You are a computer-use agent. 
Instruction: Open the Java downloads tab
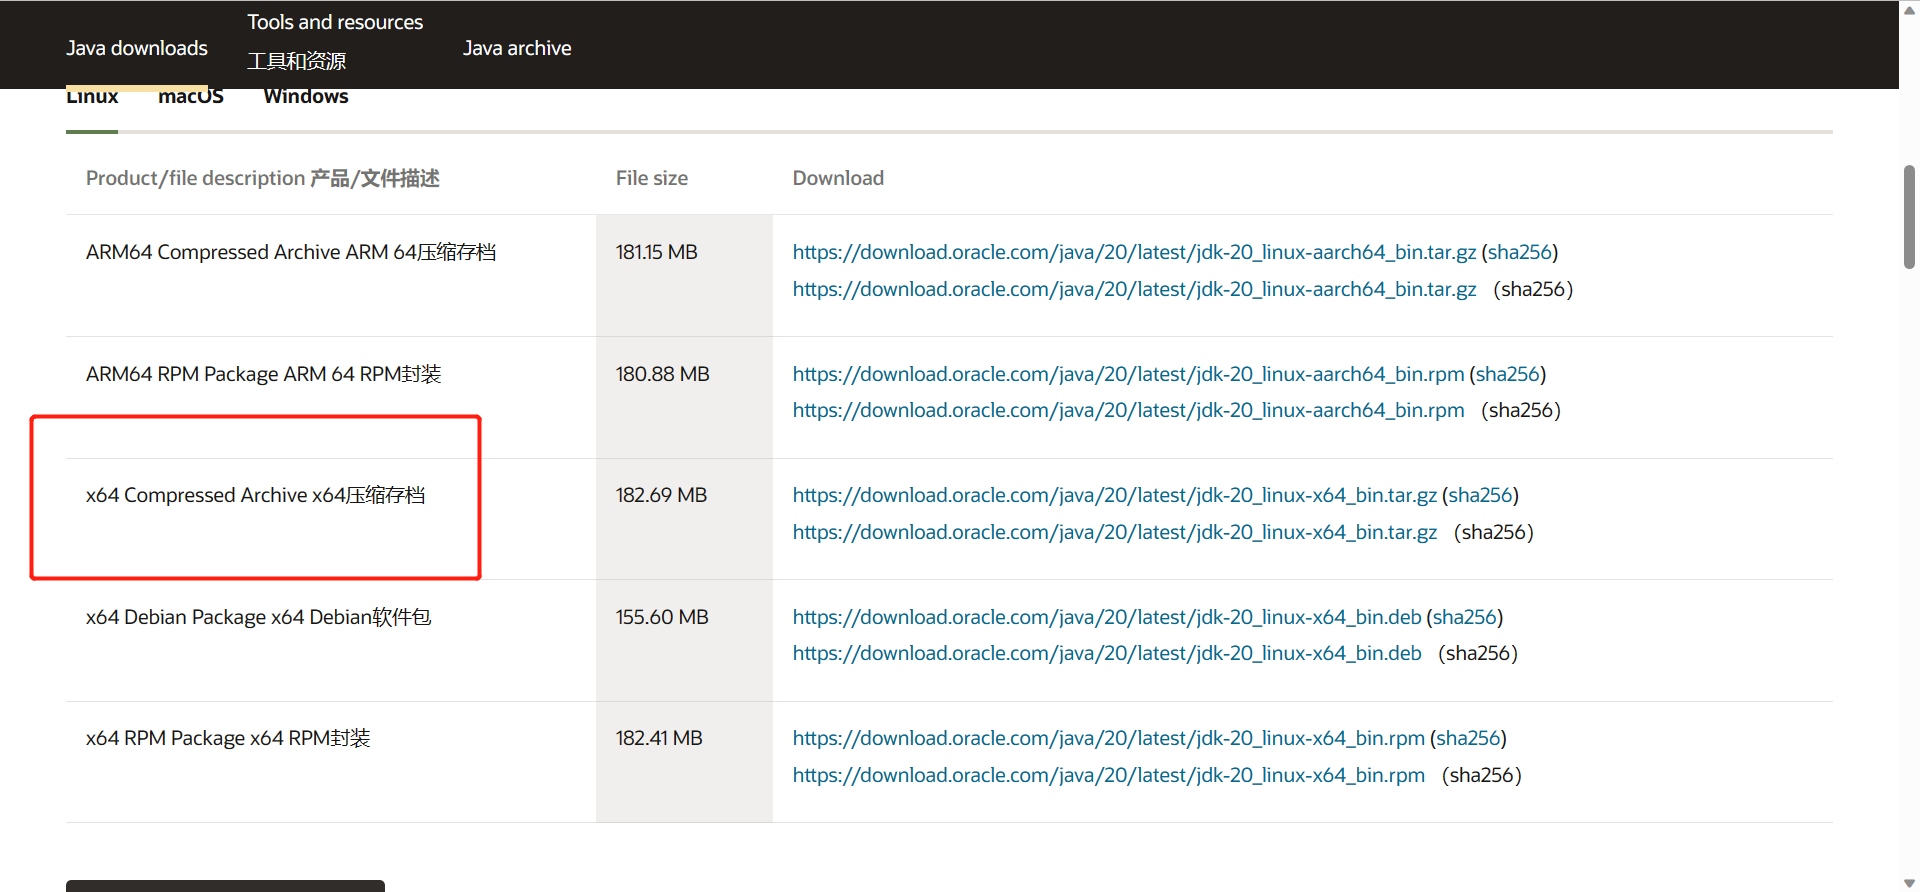point(137,48)
